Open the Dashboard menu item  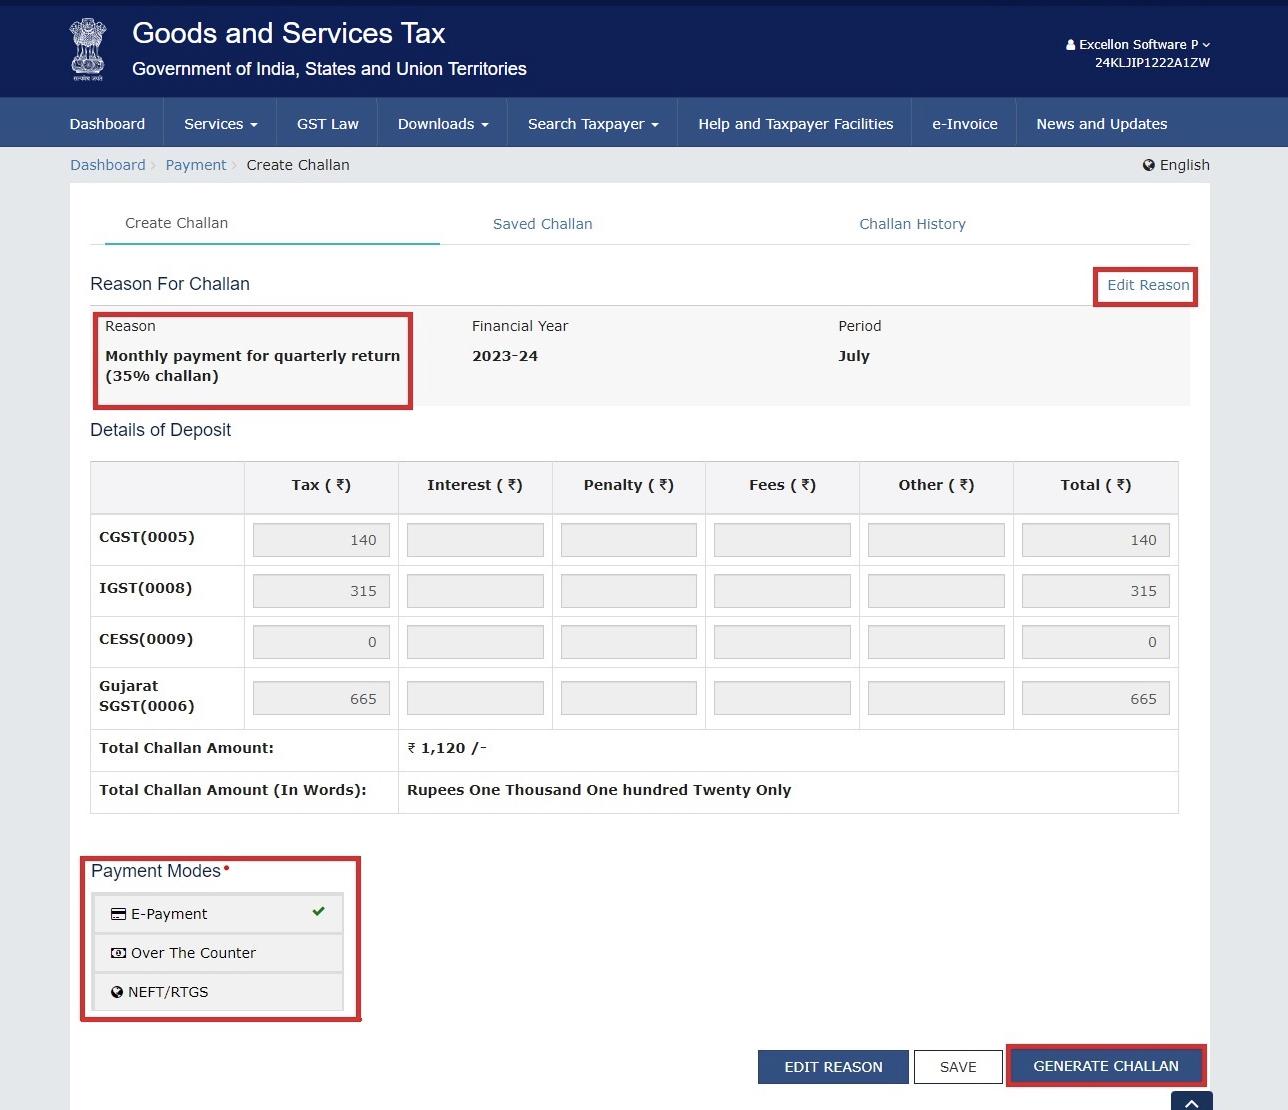tap(107, 124)
